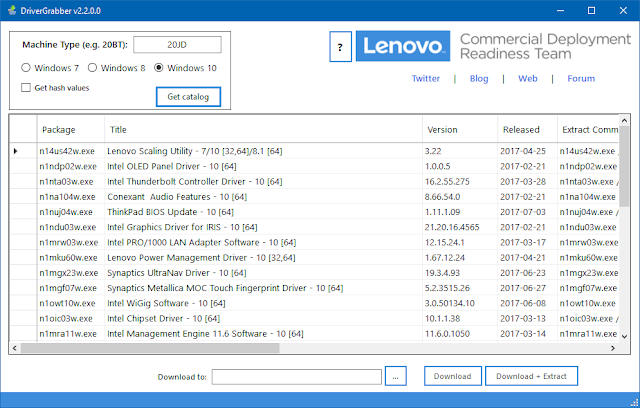Click the Lenovo Scaling Utility title
This screenshot has width=640, height=408.
point(263,151)
